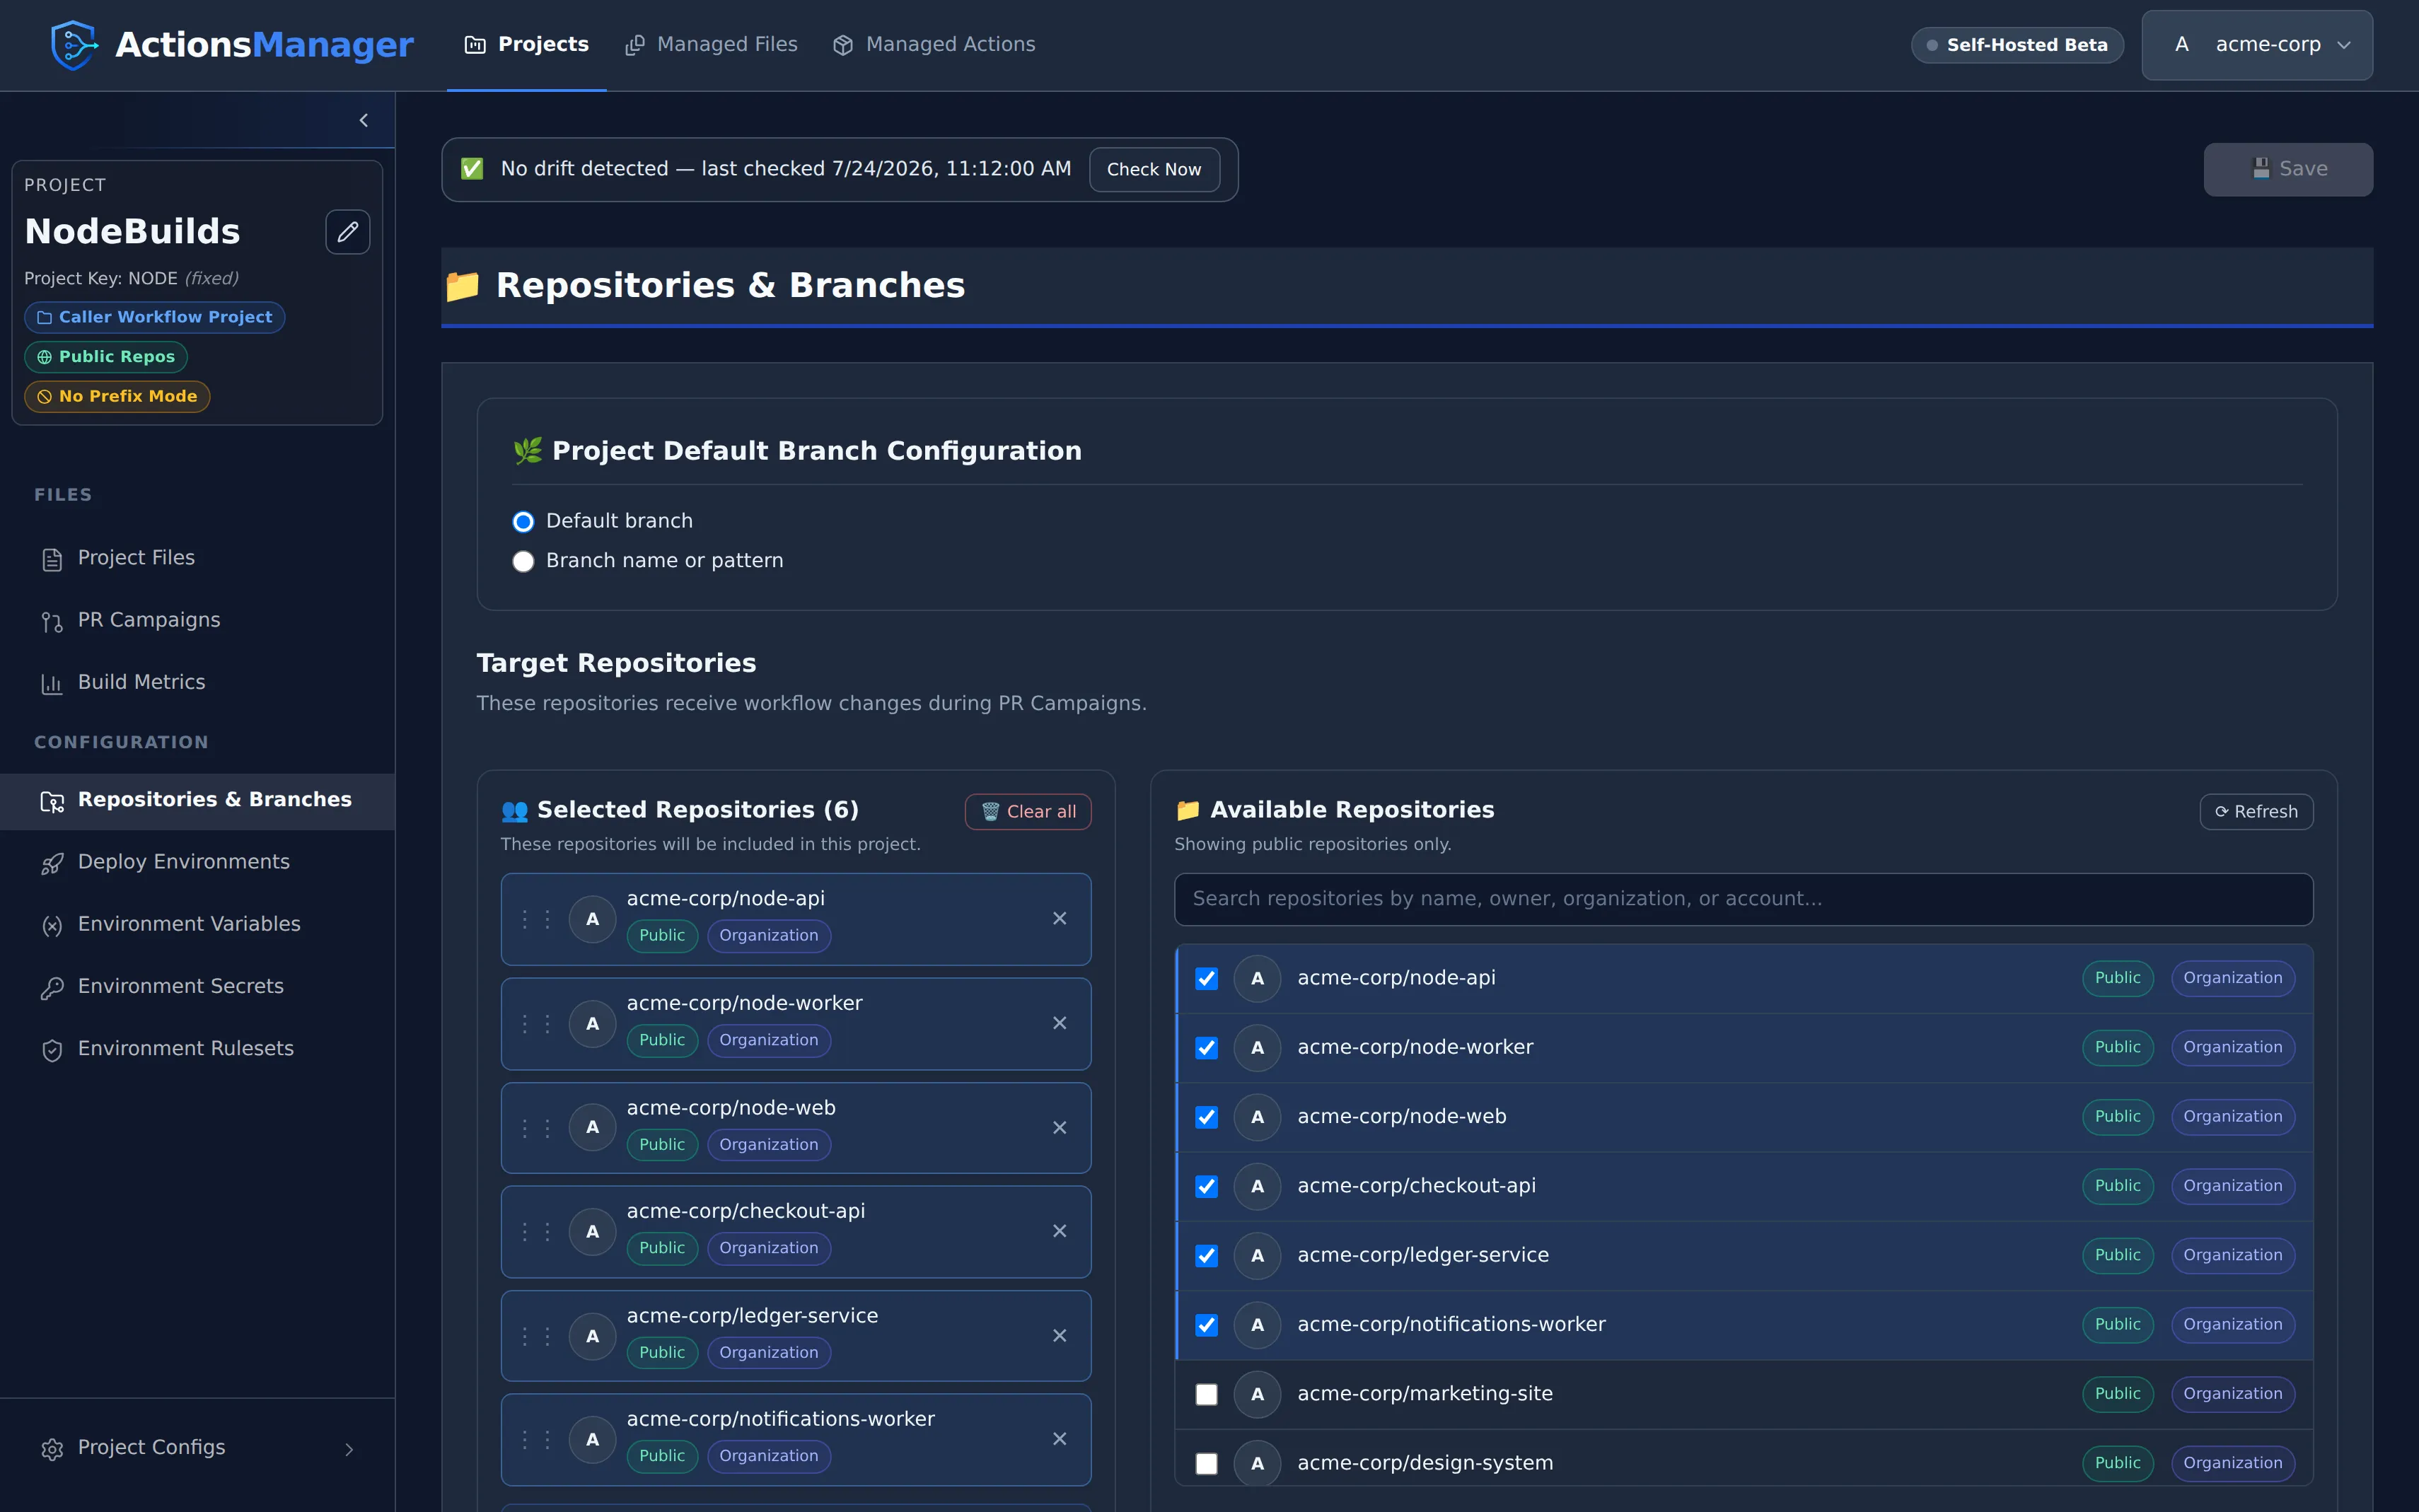Remove acme-corp/node-web from selected list
2419x1512 pixels.
tap(1059, 1127)
